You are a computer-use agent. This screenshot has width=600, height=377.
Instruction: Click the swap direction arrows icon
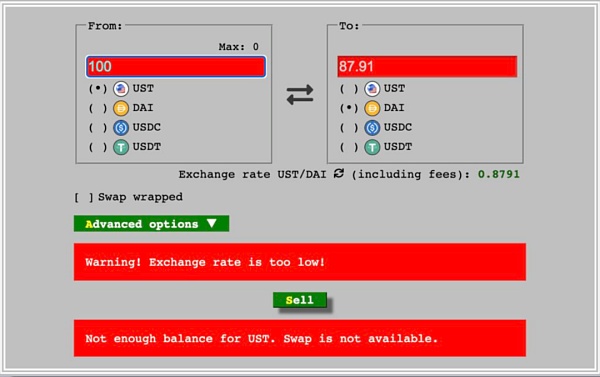300,95
